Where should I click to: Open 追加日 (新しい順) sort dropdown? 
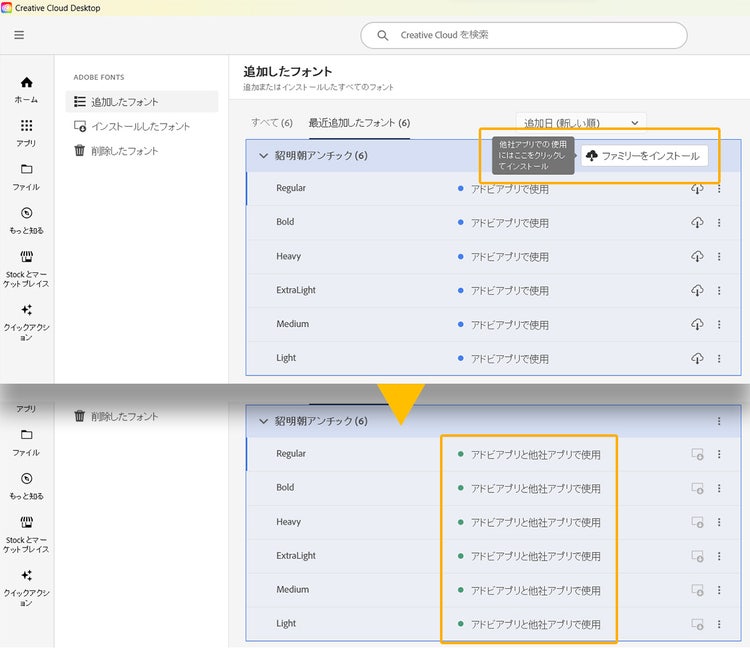(x=581, y=123)
